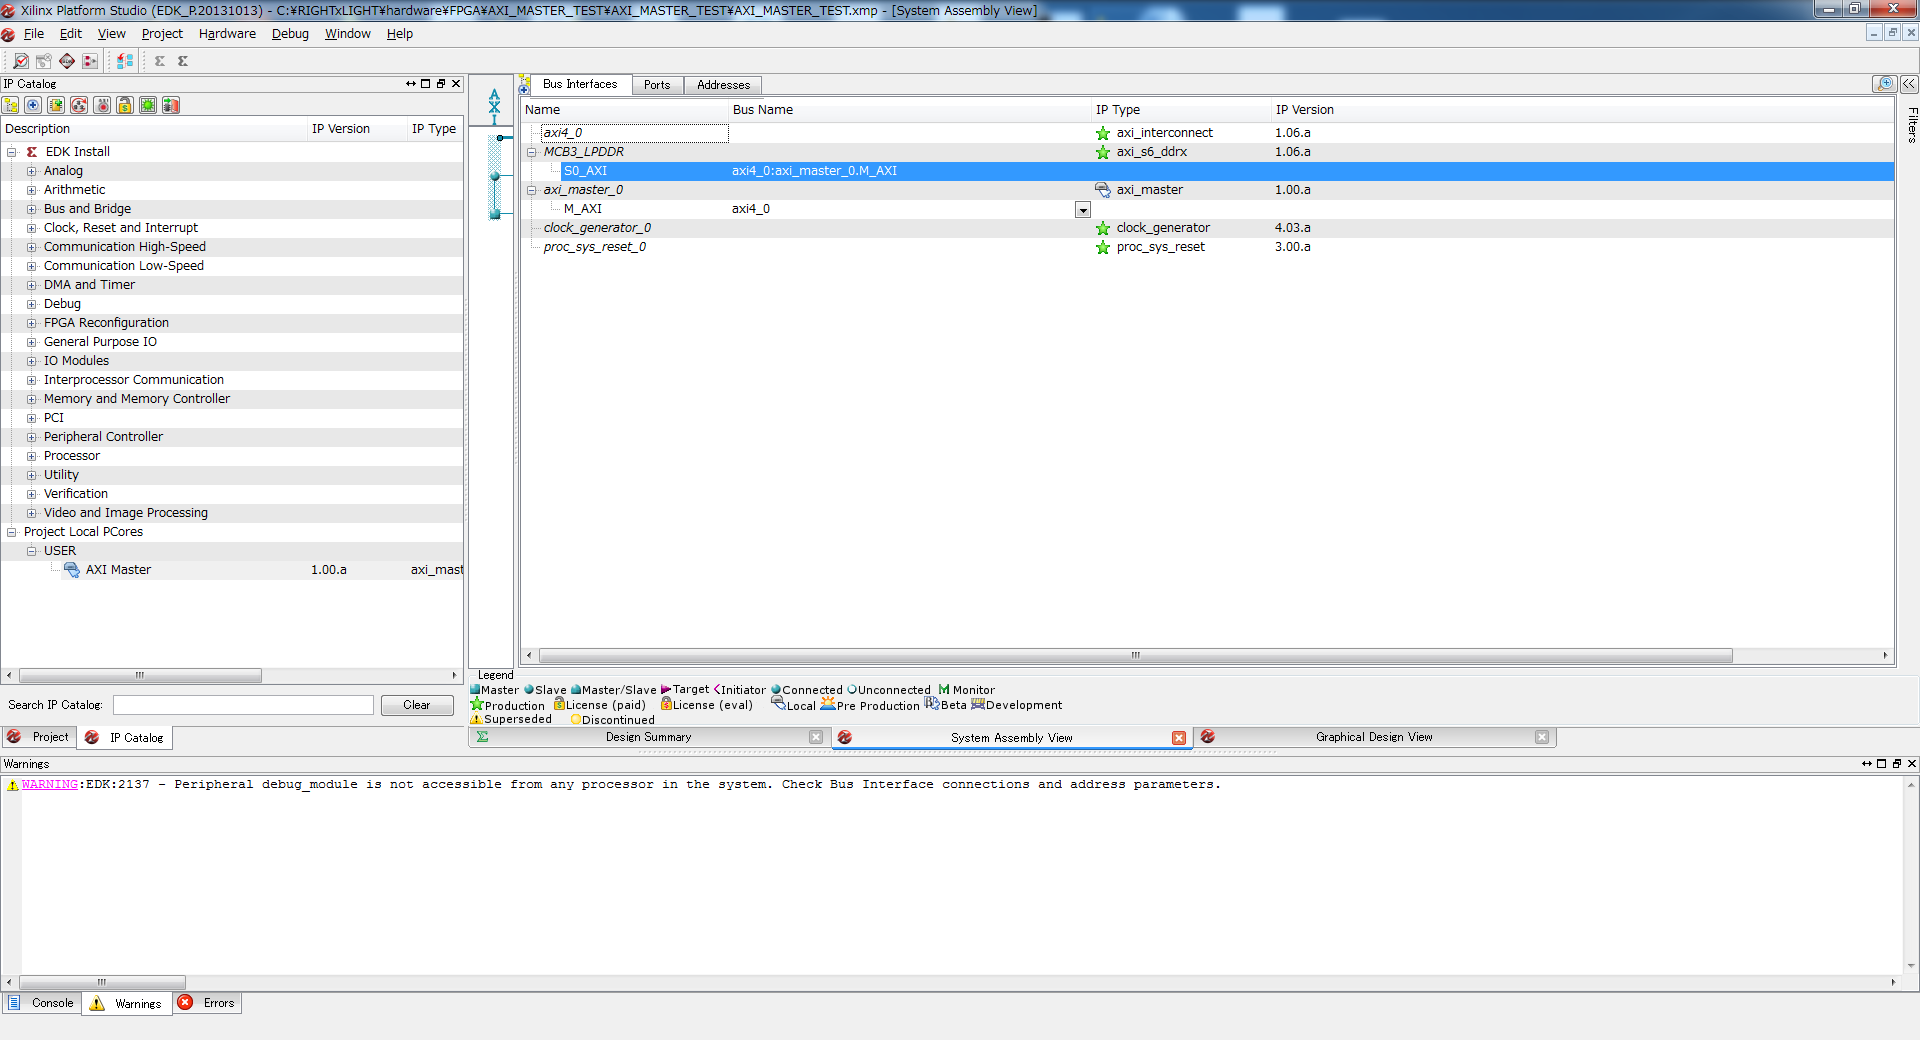The image size is (1920, 1040).
Task: Click the double-chevron collapse icon near Filters
Action: click(1909, 84)
